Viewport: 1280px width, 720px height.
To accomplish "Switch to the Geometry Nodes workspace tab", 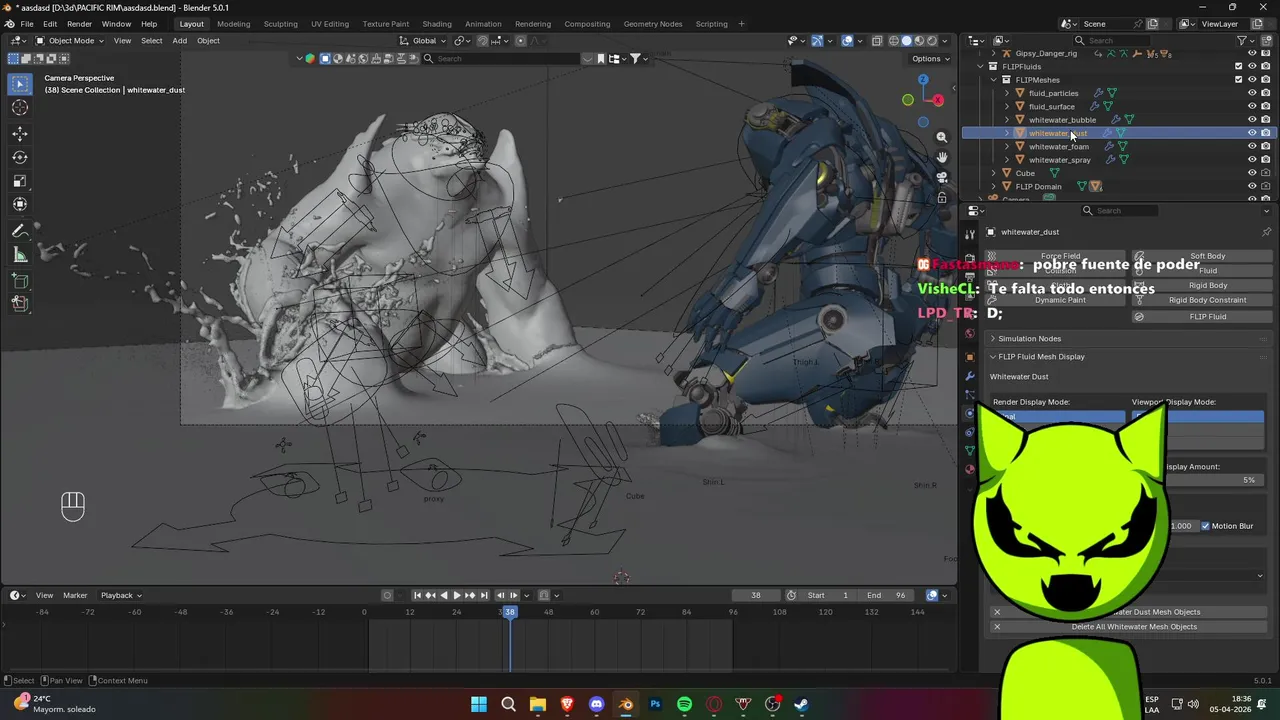I will click(x=653, y=24).
